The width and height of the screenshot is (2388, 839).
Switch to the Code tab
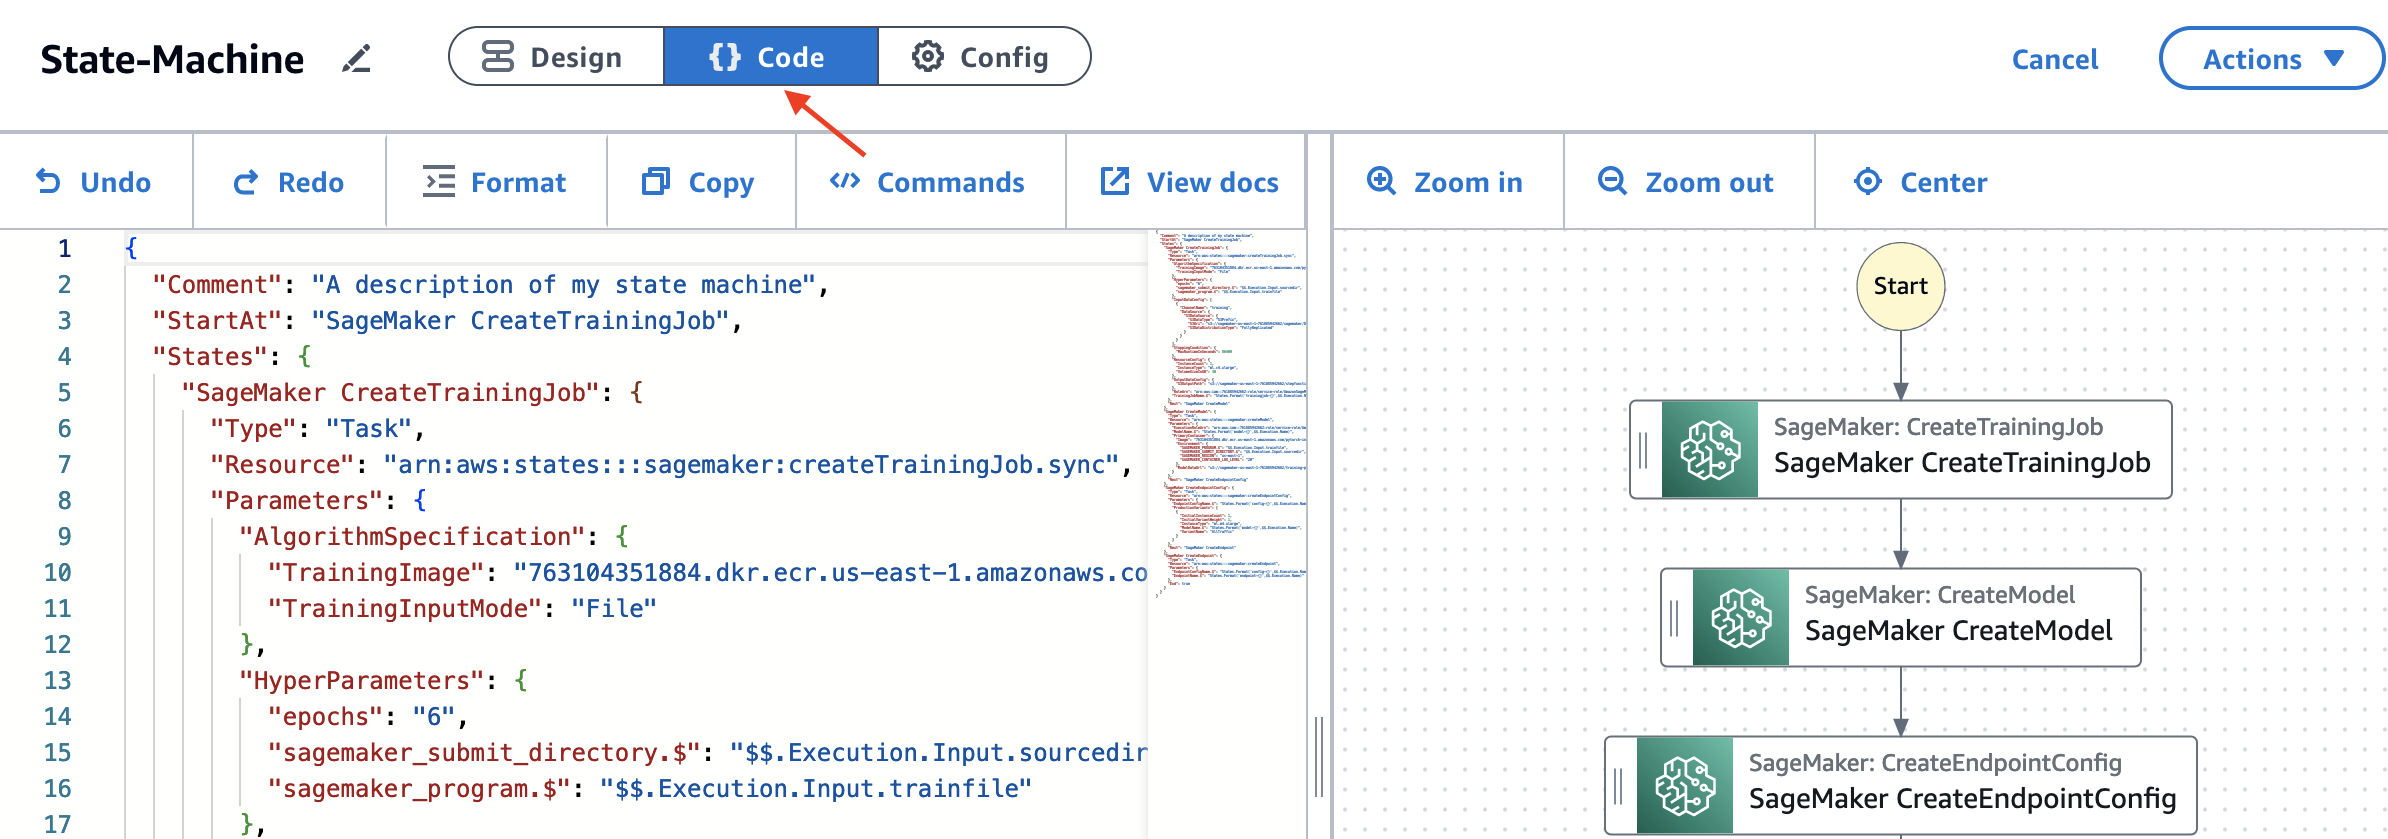(771, 57)
